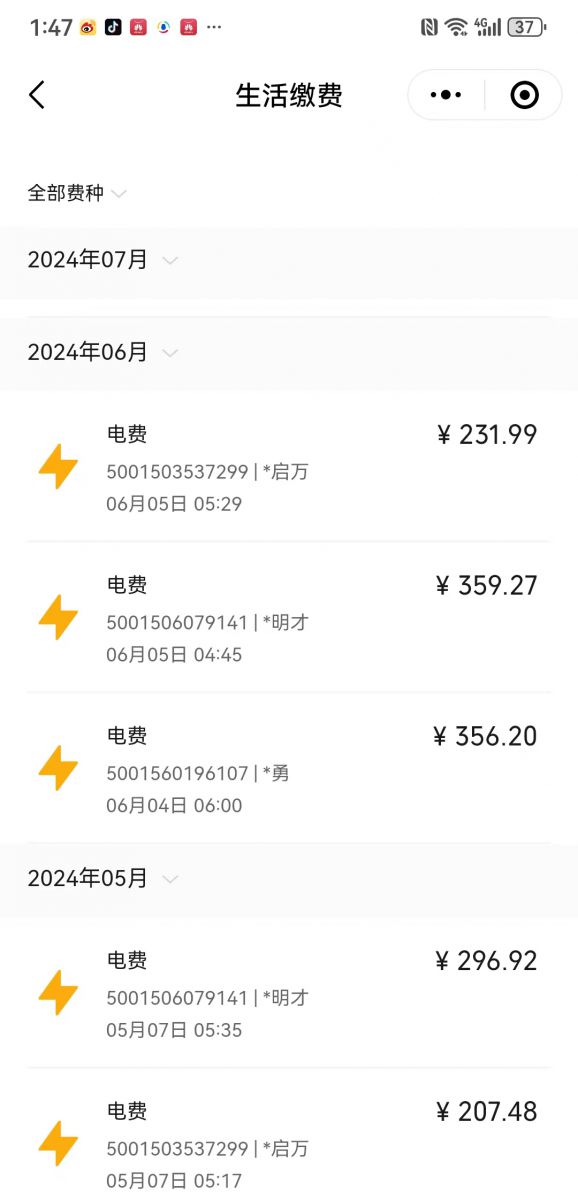Collapse the 2024年06月 section
The image size is (578, 1200).
[289, 352]
